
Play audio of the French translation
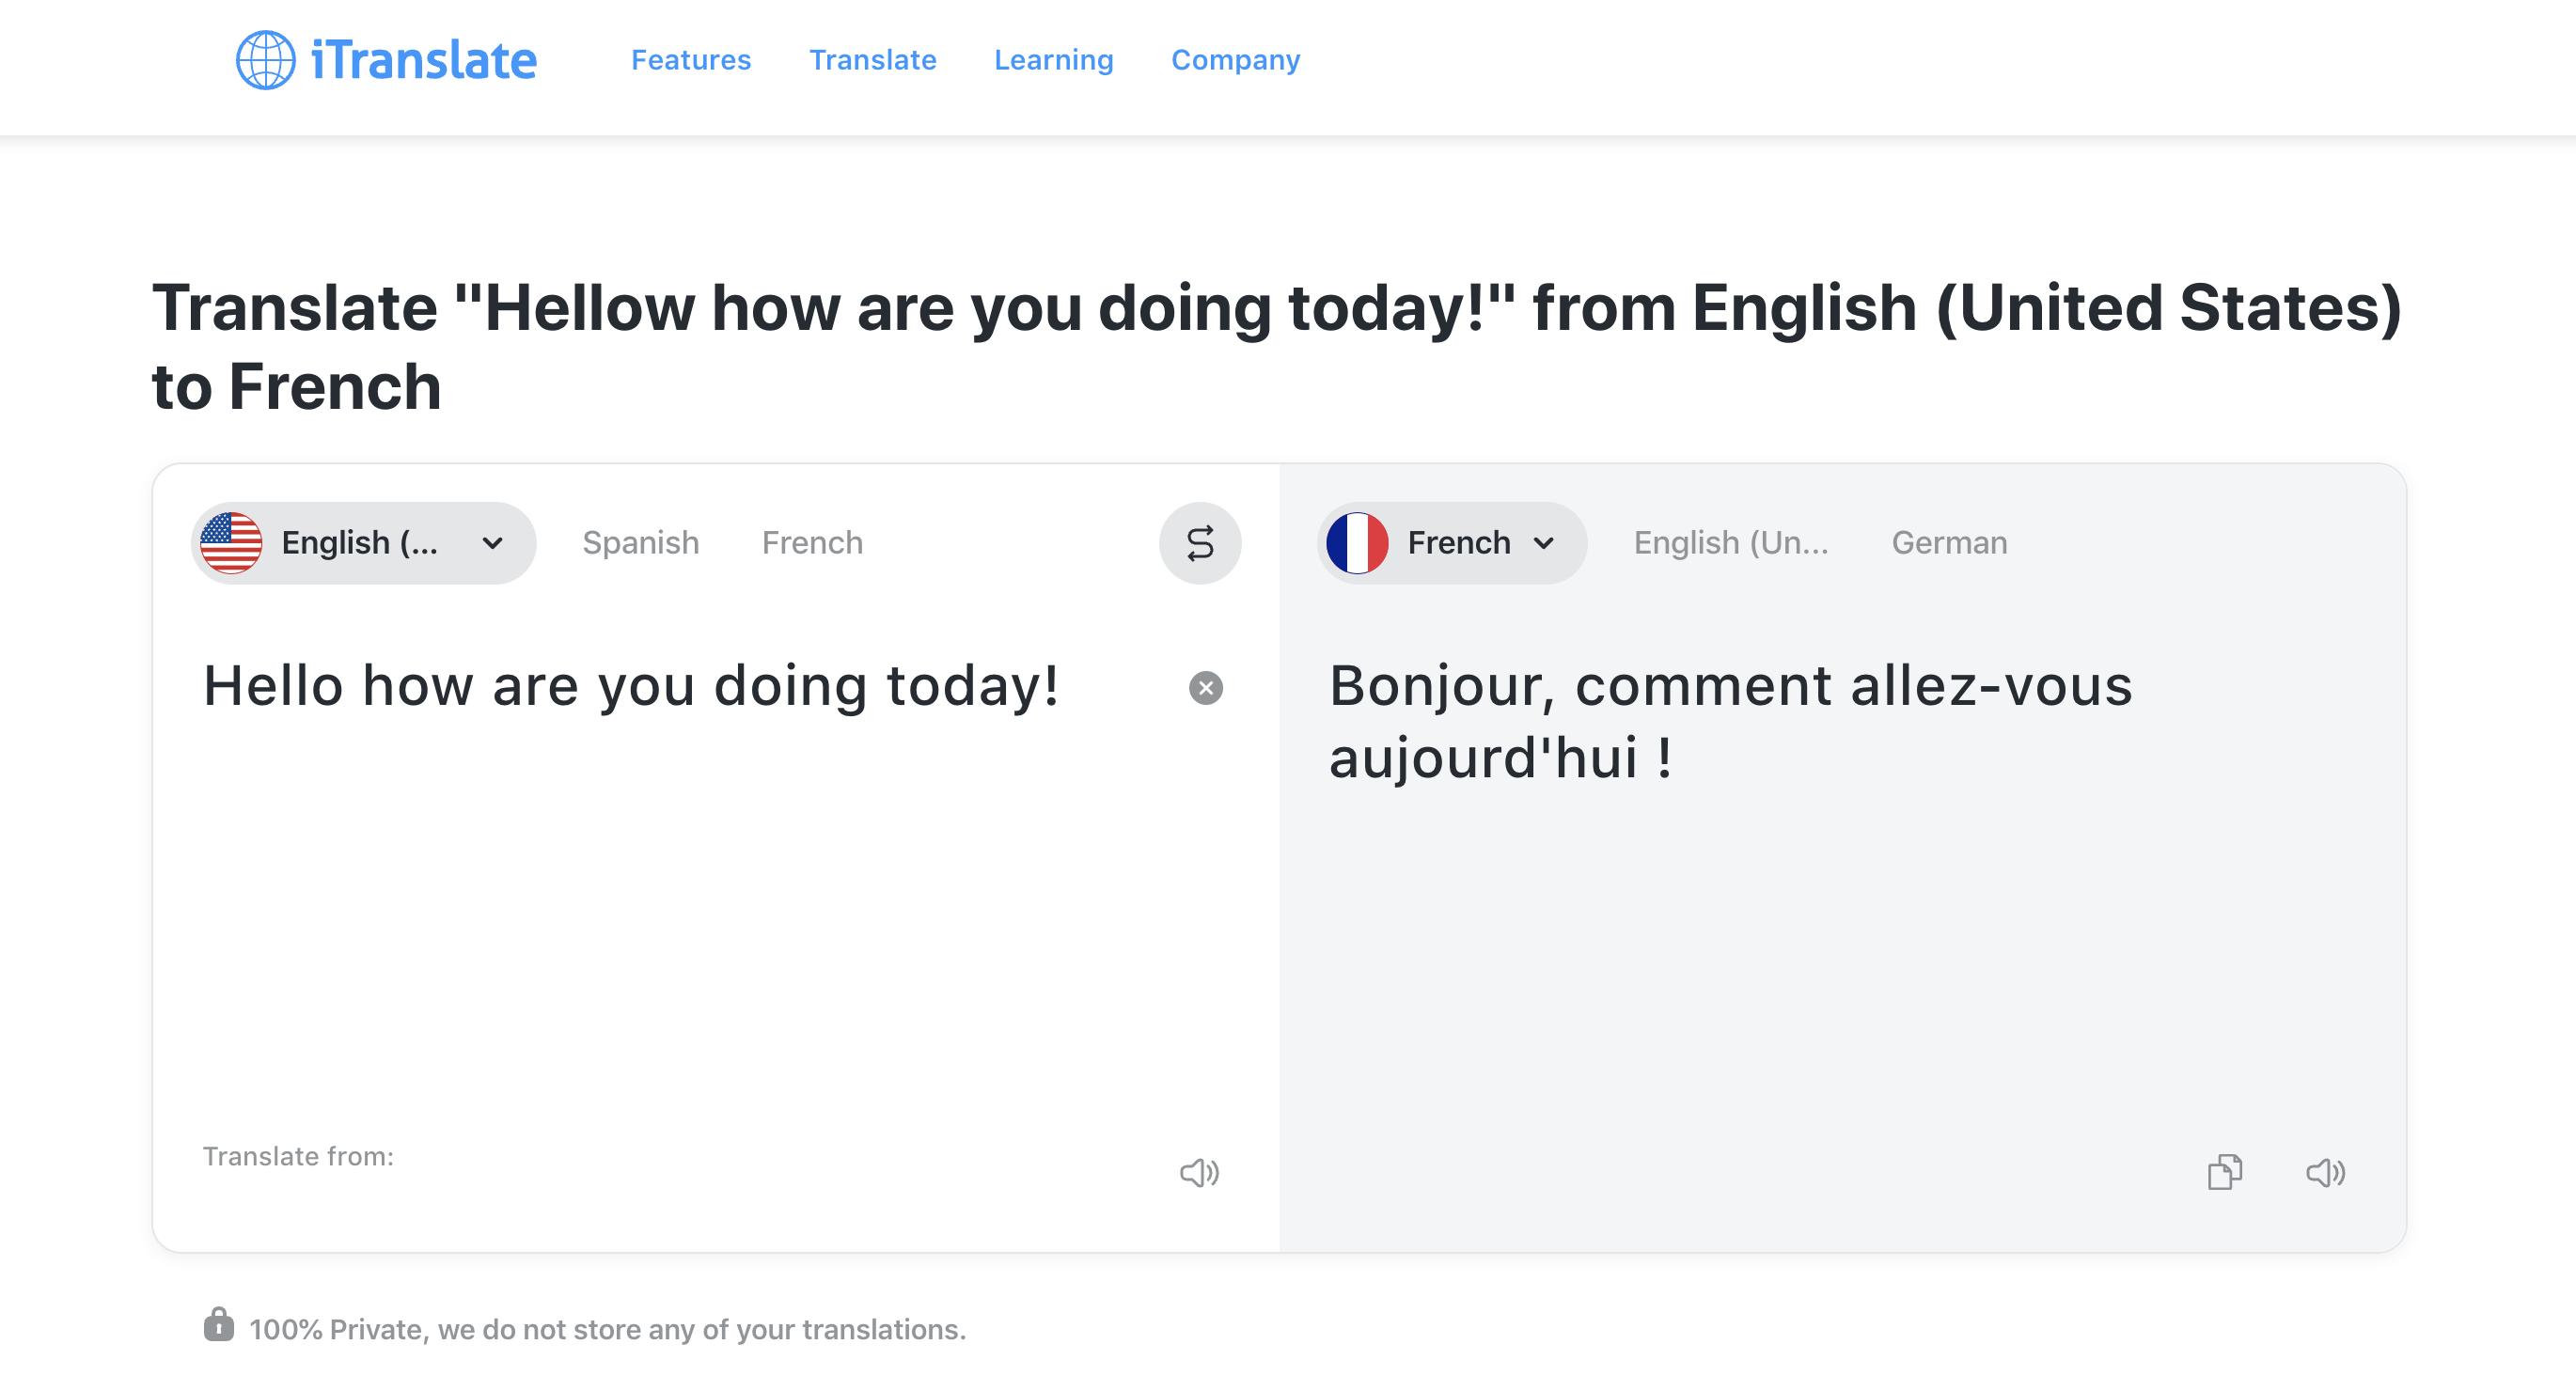2325,1173
